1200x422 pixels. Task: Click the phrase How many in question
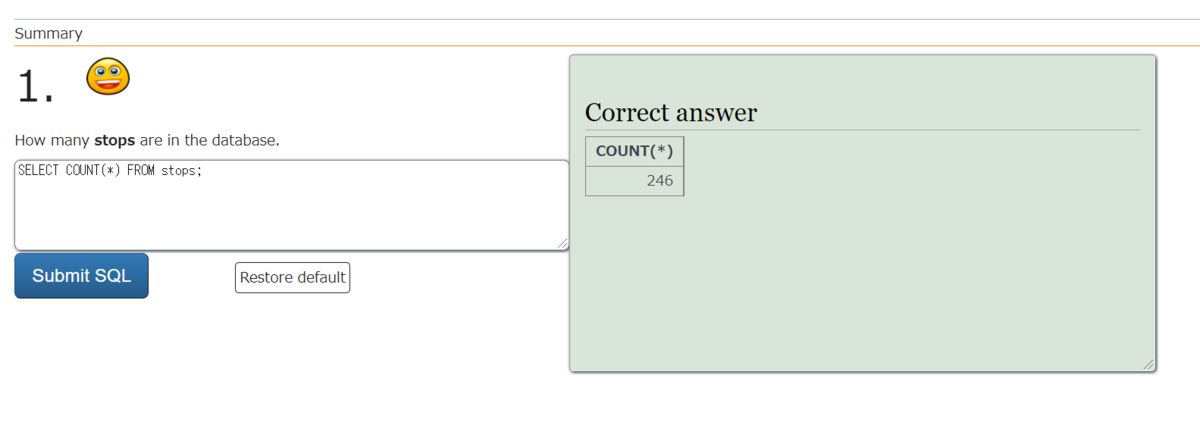pyautogui.click(x=52, y=140)
